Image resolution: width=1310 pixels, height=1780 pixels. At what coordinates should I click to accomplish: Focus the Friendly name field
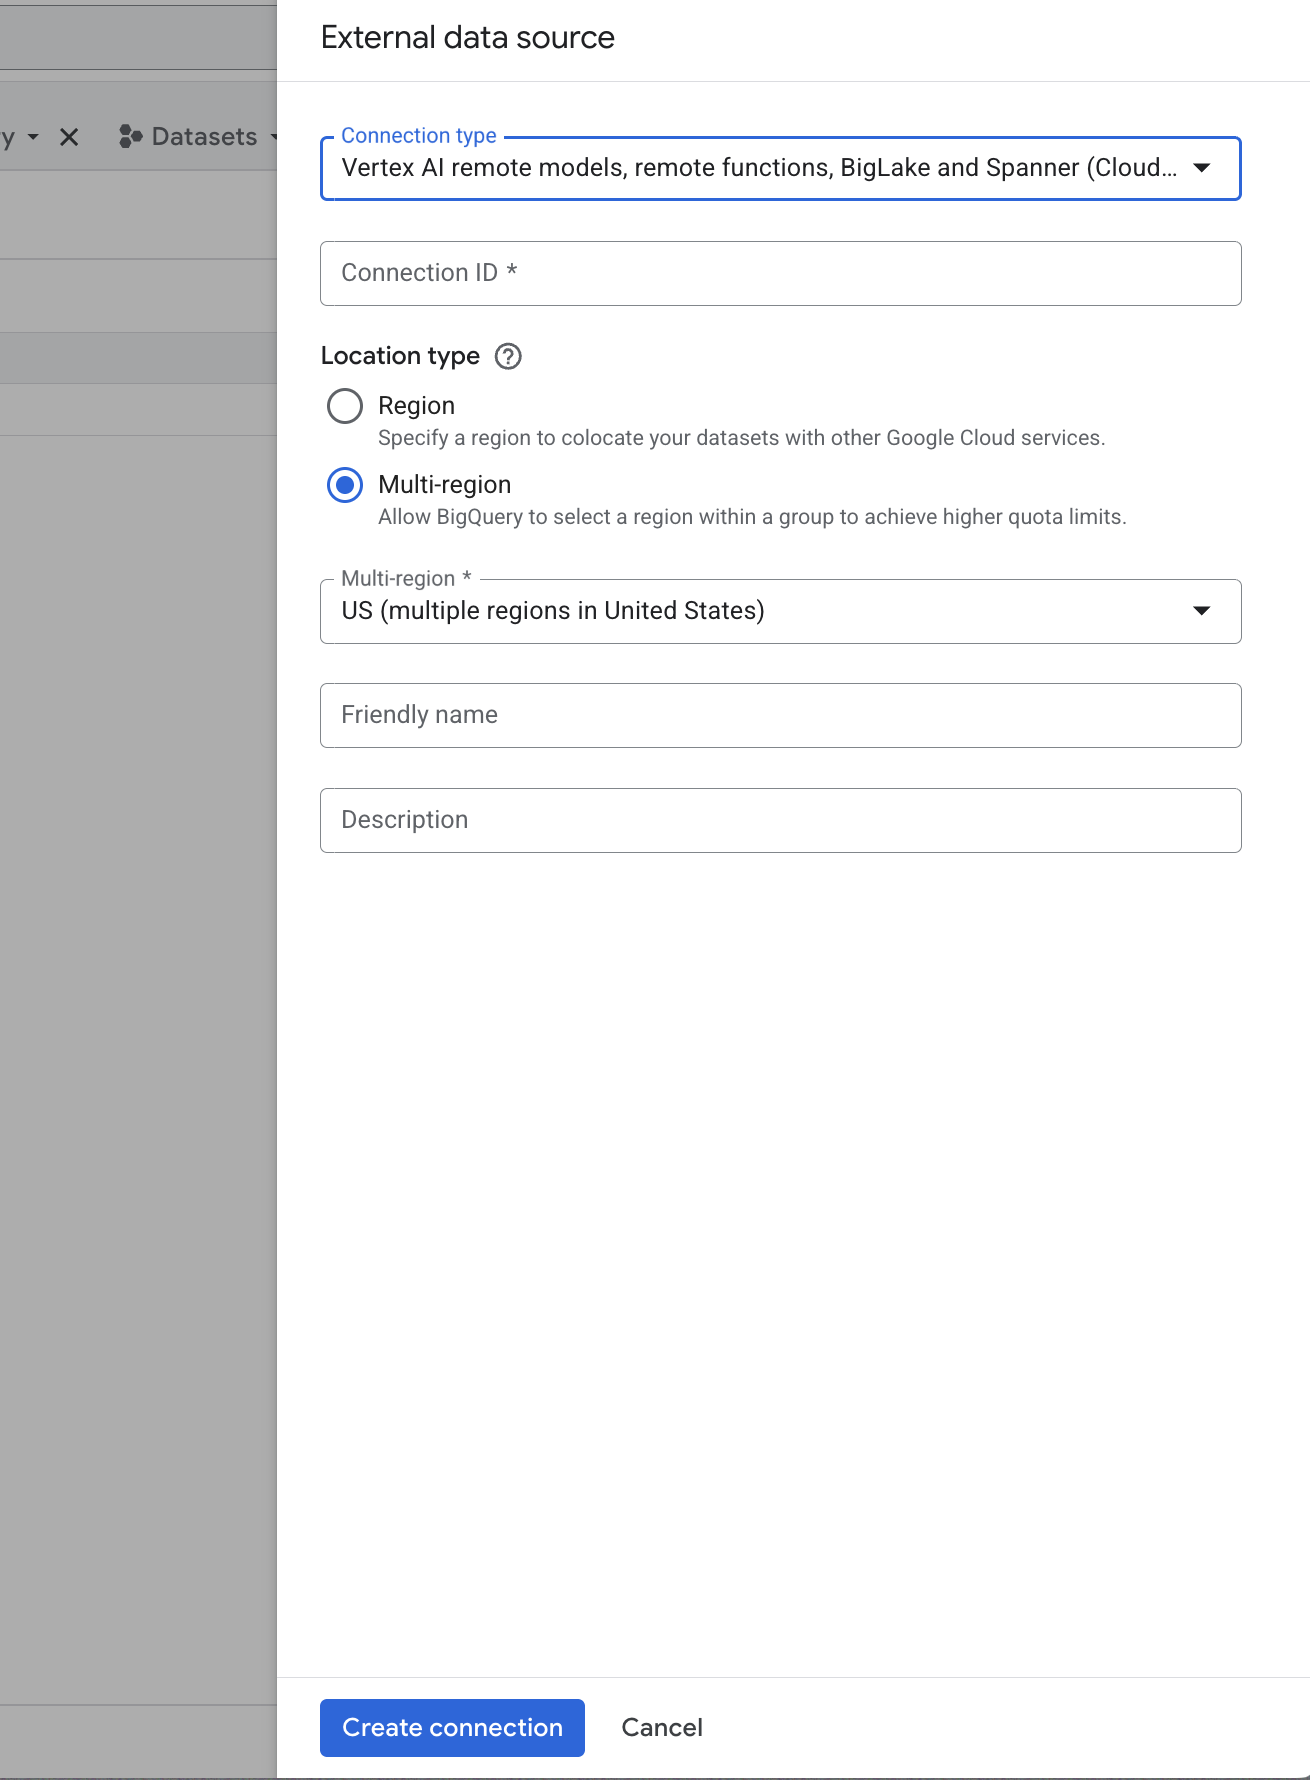pyautogui.click(x=780, y=715)
